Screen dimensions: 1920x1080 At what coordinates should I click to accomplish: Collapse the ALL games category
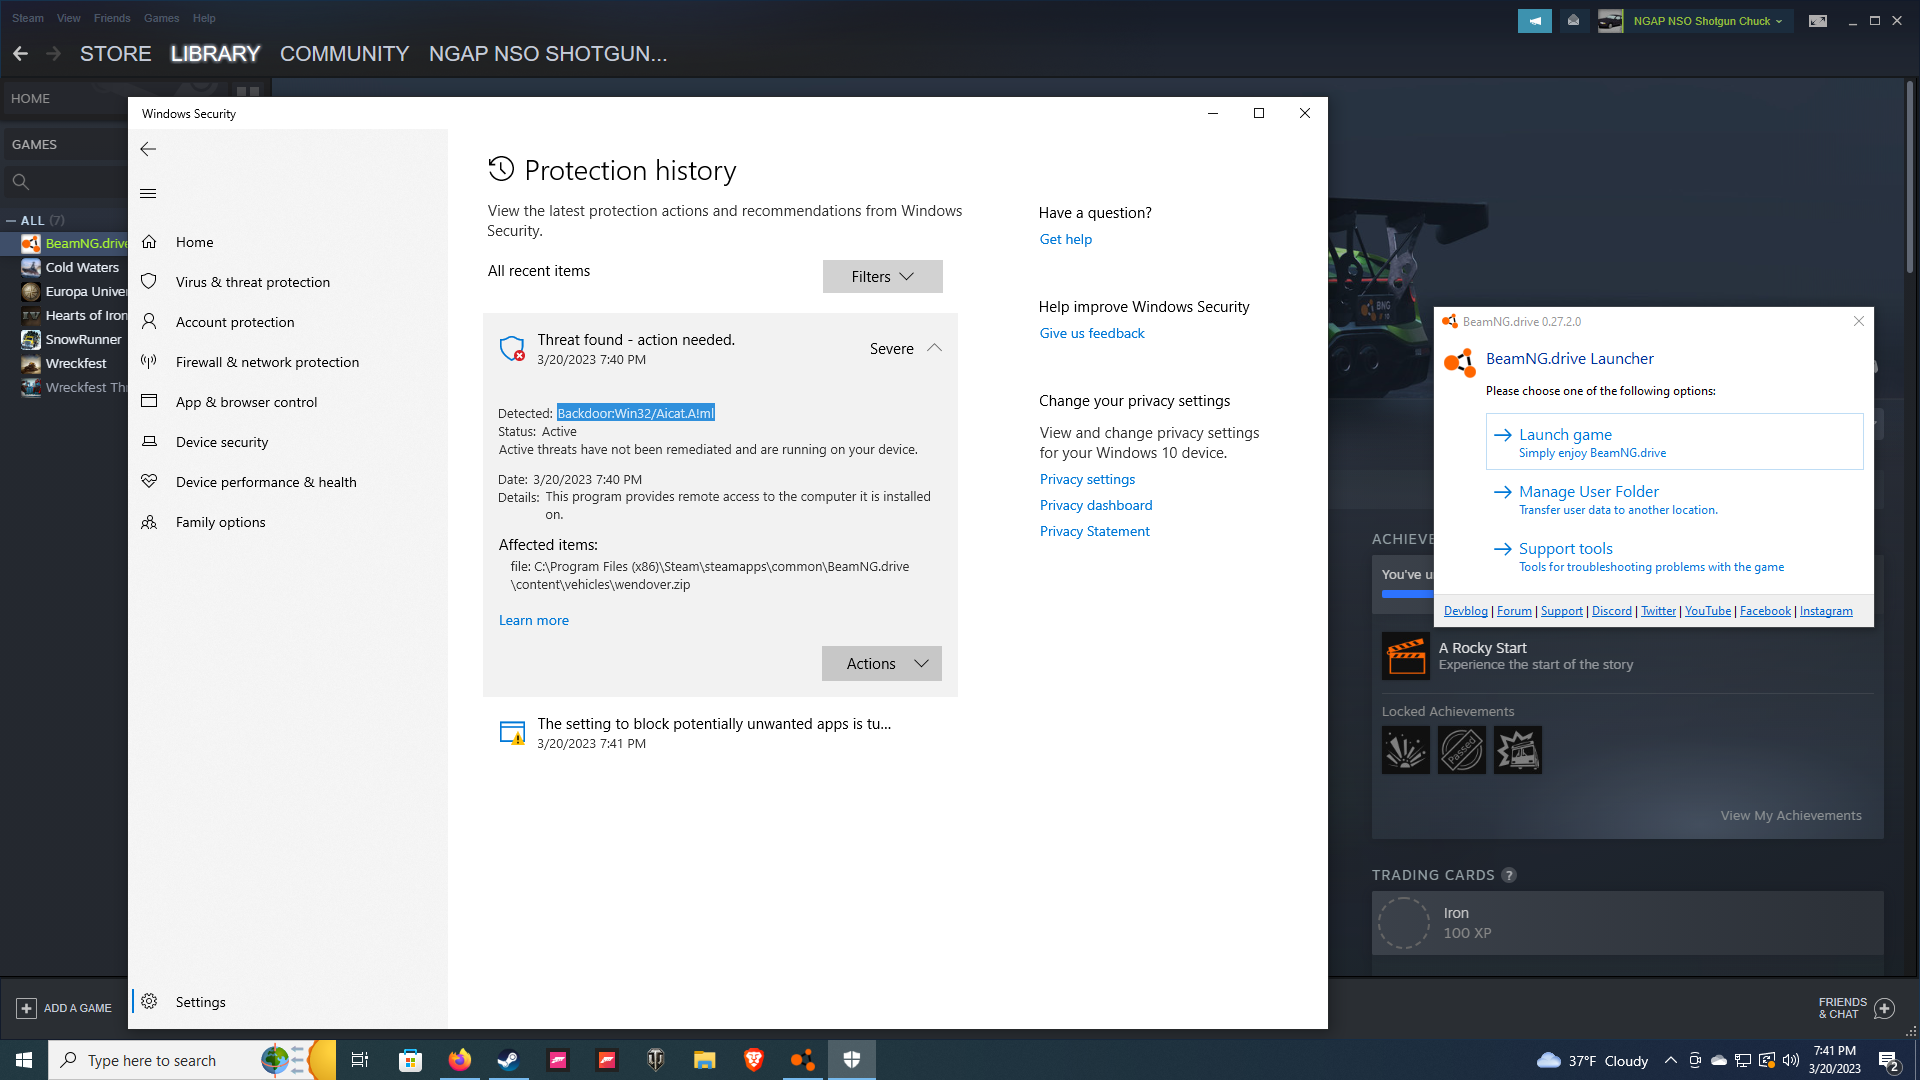(x=11, y=220)
